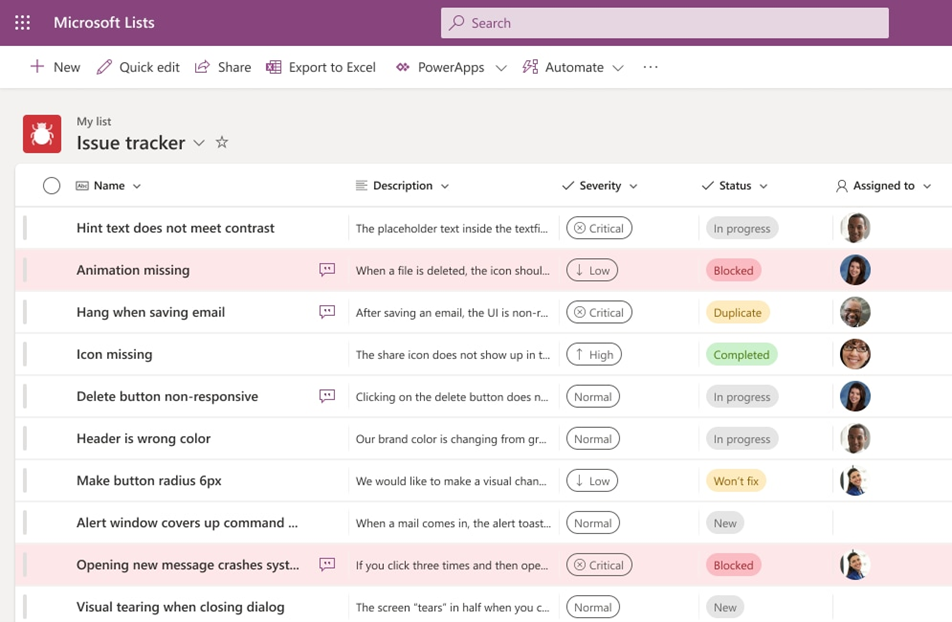Open the more commands ellipsis menu
The image size is (952, 622).
(651, 67)
